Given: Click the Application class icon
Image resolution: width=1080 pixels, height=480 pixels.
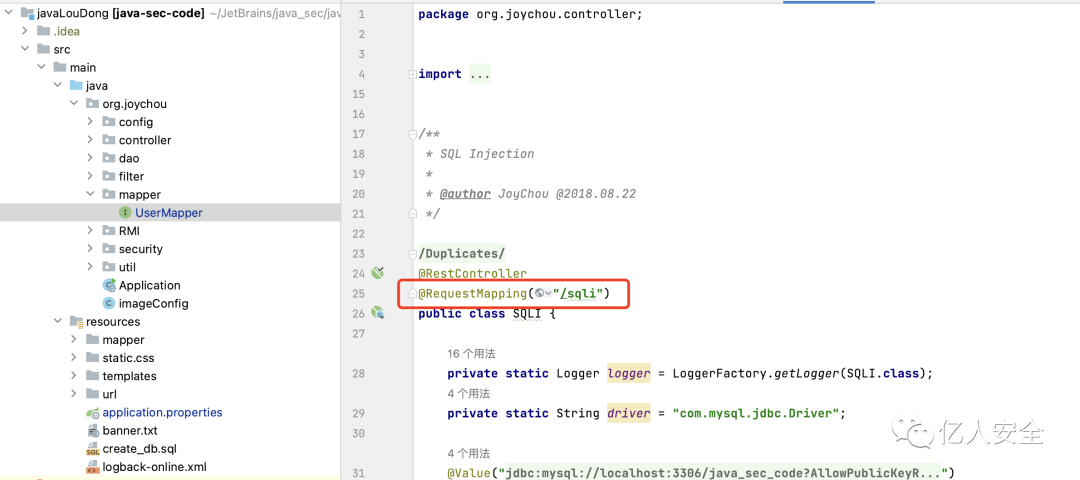Looking at the screenshot, I should [x=109, y=285].
